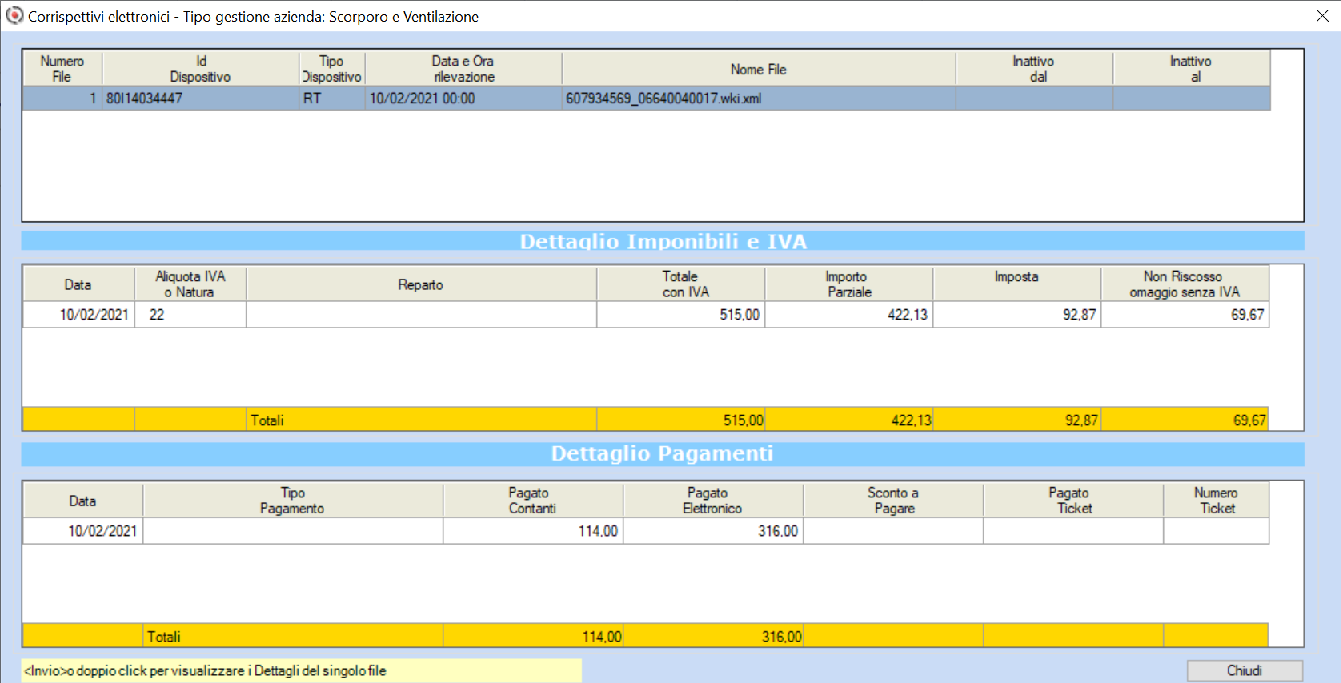The width and height of the screenshot is (1341, 683).
Task: Click 114,00 in the payments Totali row
Action: click(x=533, y=636)
